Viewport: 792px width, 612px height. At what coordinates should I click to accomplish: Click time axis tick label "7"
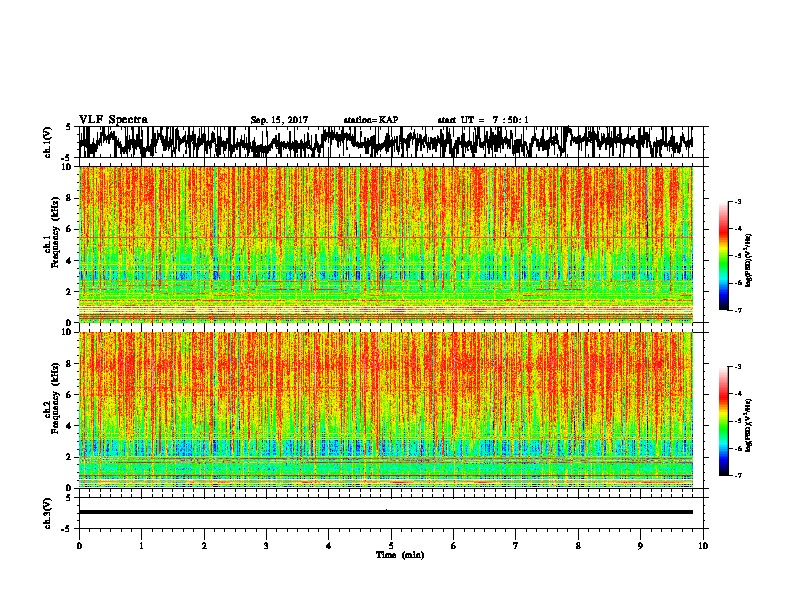516,546
